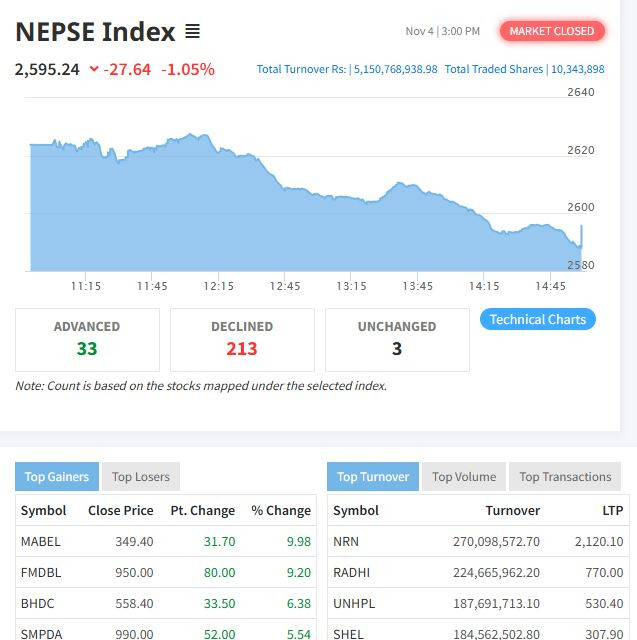
Task: Open the Top Transactions tab
Action: click(565, 477)
